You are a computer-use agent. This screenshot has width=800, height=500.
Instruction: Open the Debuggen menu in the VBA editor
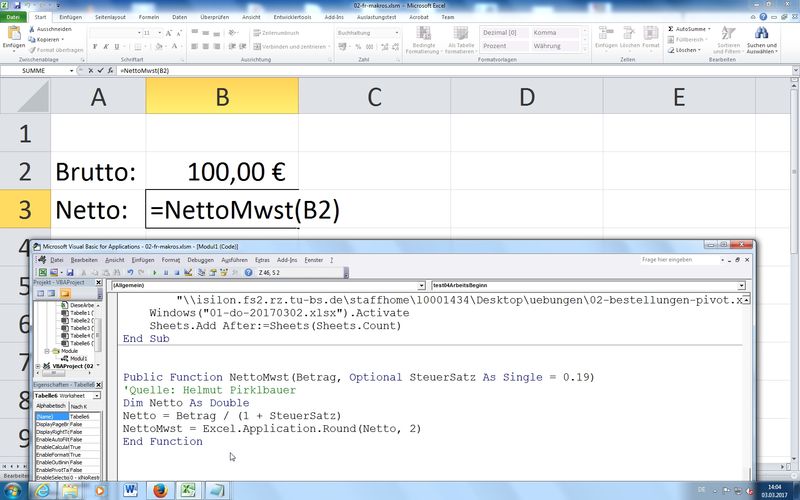pyautogui.click(x=201, y=260)
